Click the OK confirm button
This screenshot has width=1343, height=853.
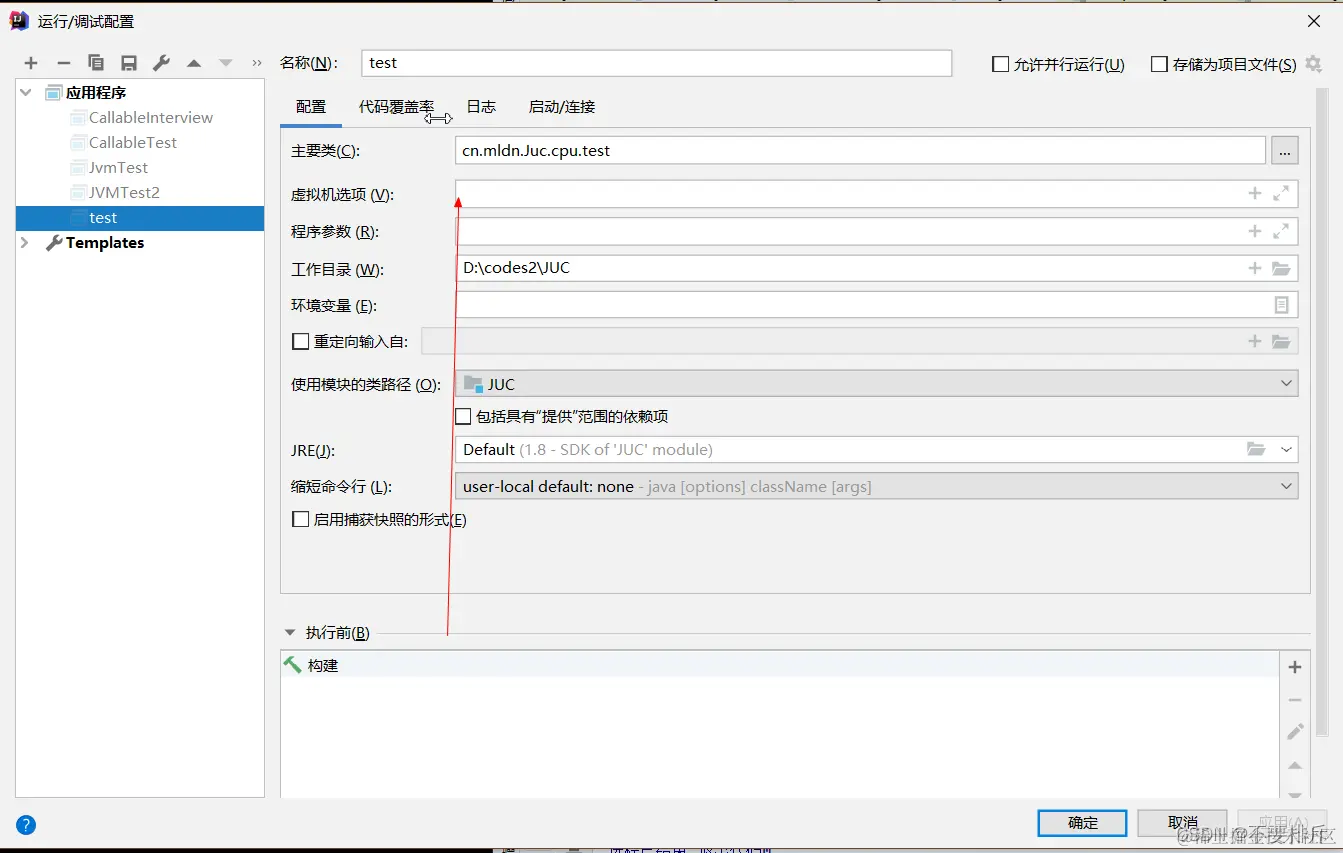pyautogui.click(x=1082, y=823)
